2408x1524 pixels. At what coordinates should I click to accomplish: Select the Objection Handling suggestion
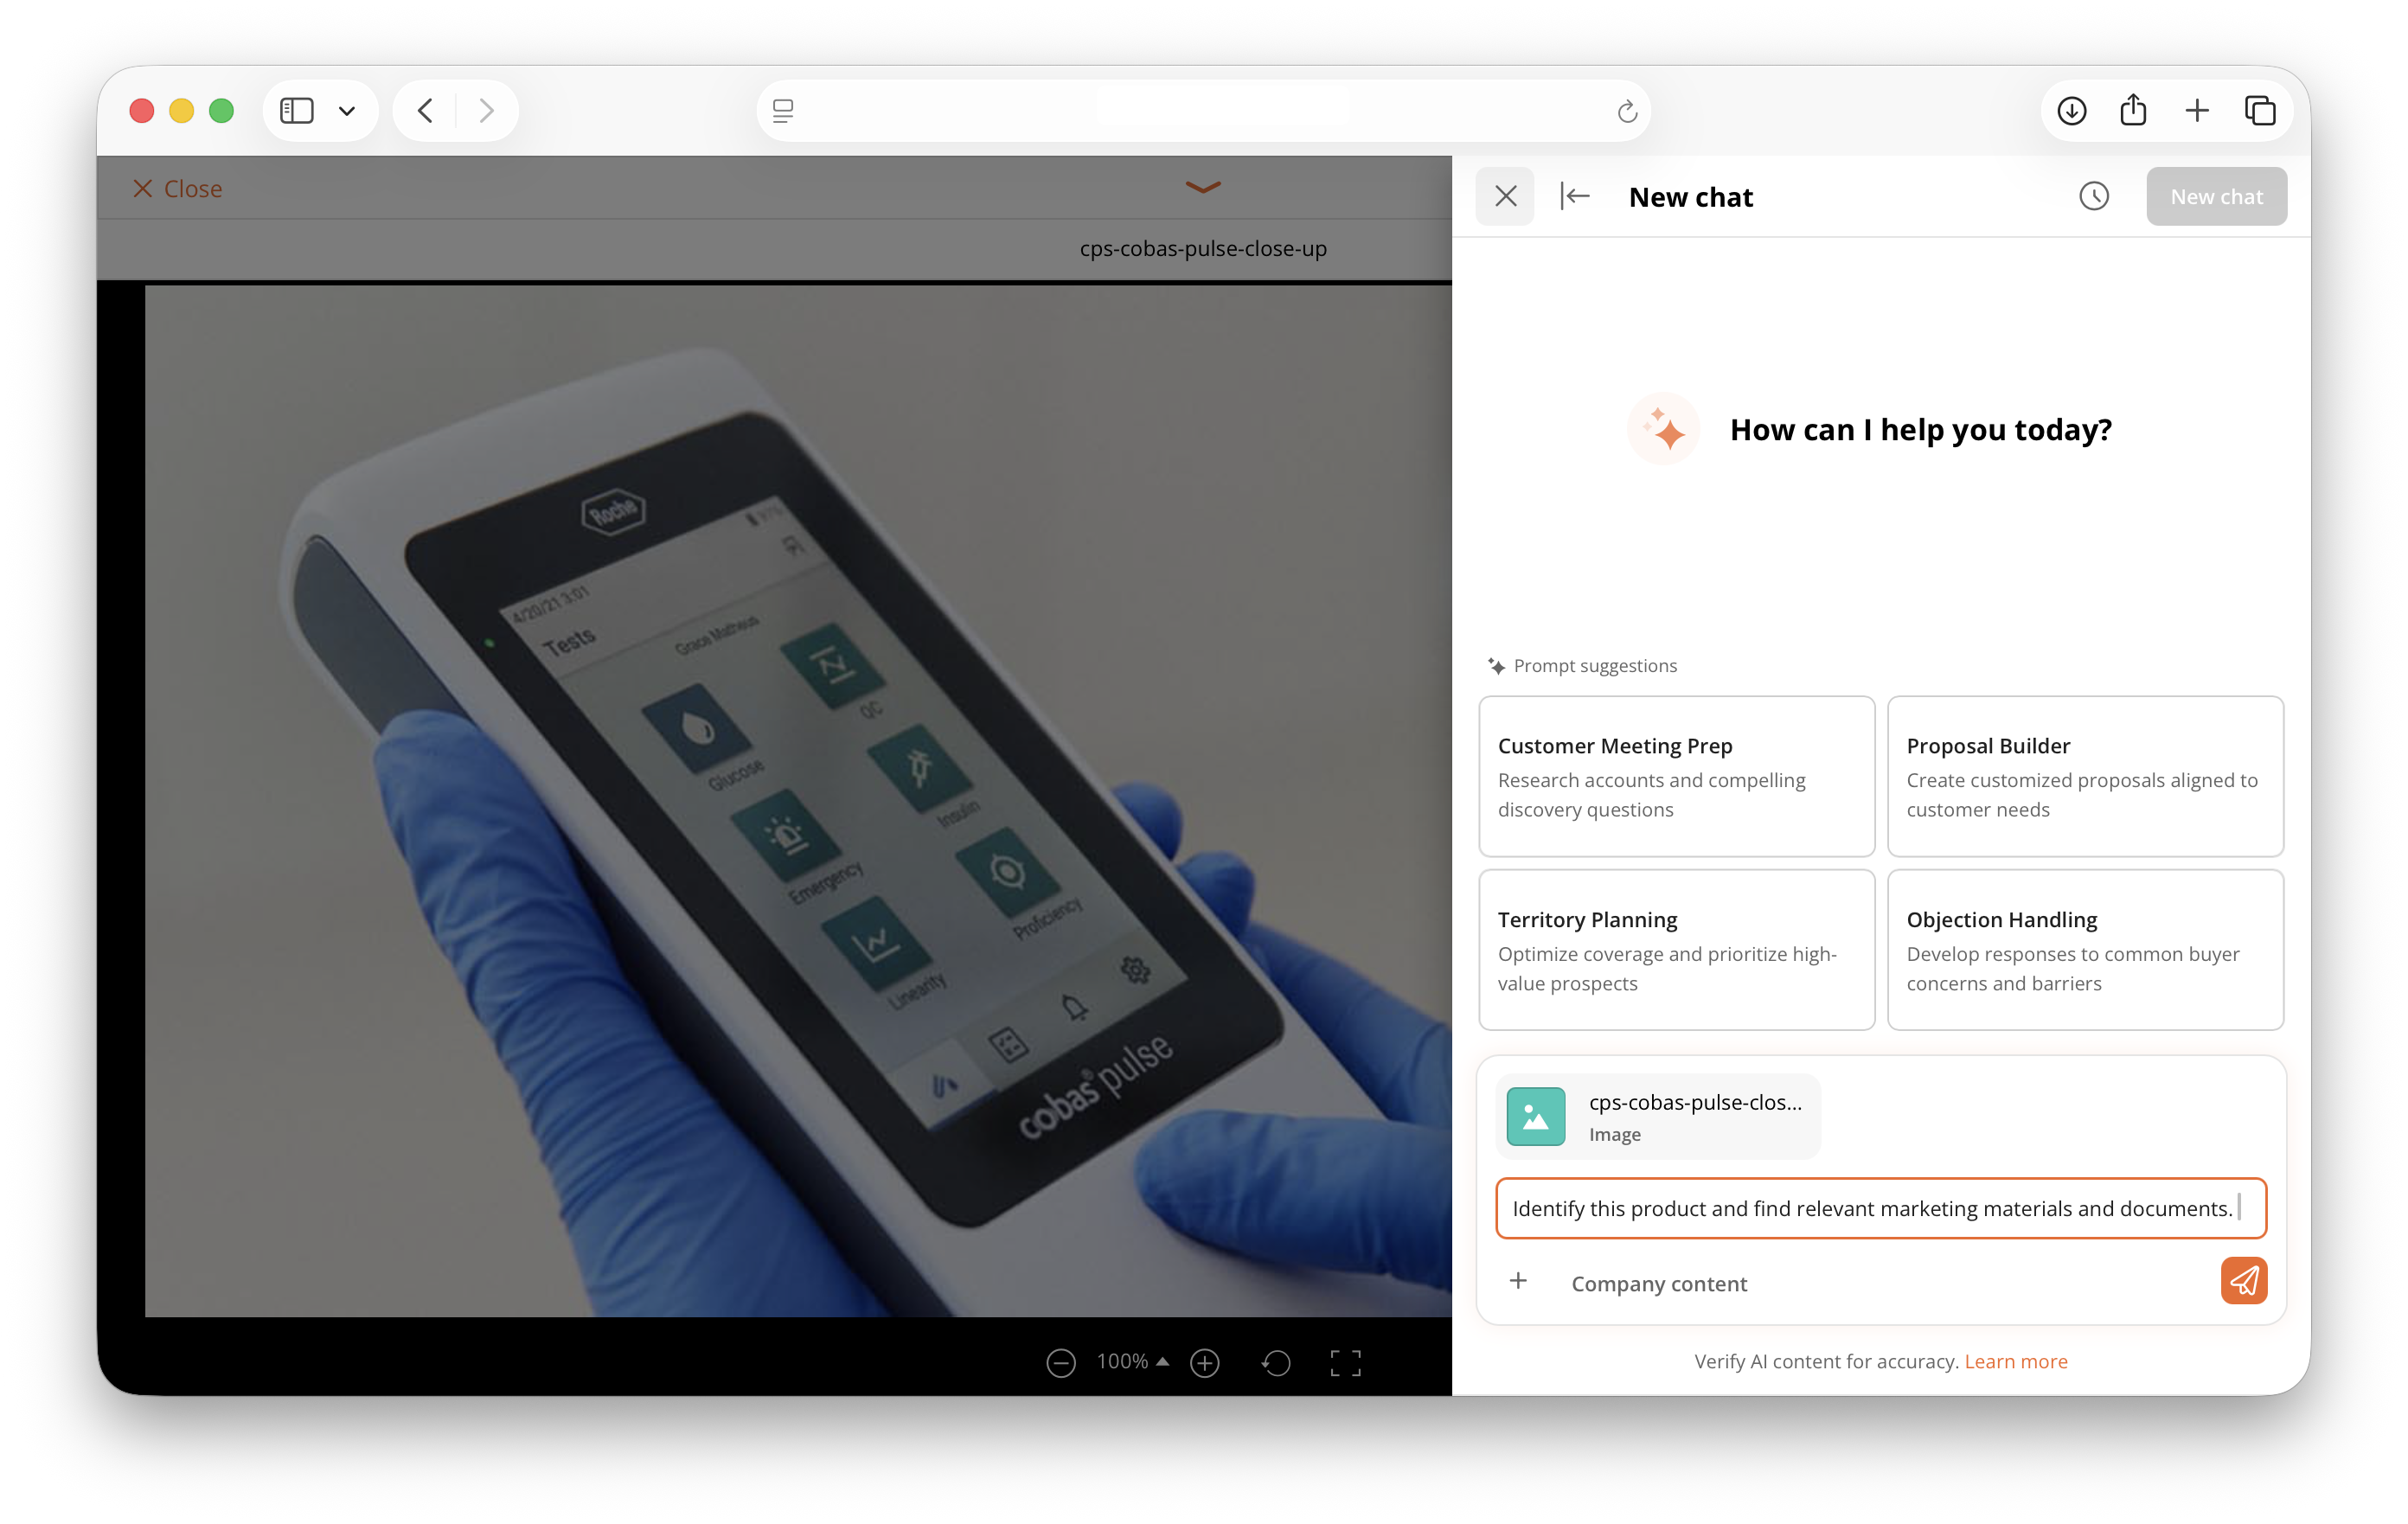pos(2085,950)
